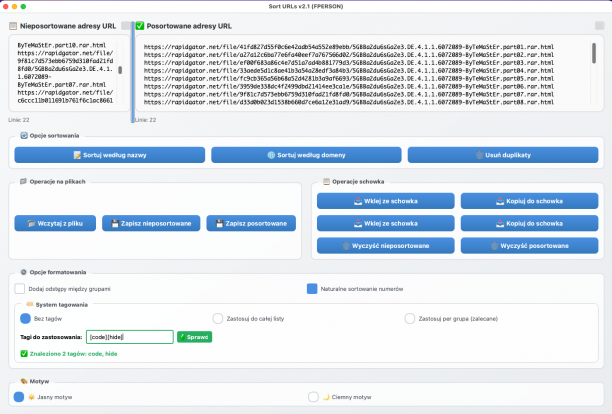This screenshot has width=612, height=414.
Task: Click the floppy disk icon on Zapisz nieposortowane
Action: coord(115,224)
